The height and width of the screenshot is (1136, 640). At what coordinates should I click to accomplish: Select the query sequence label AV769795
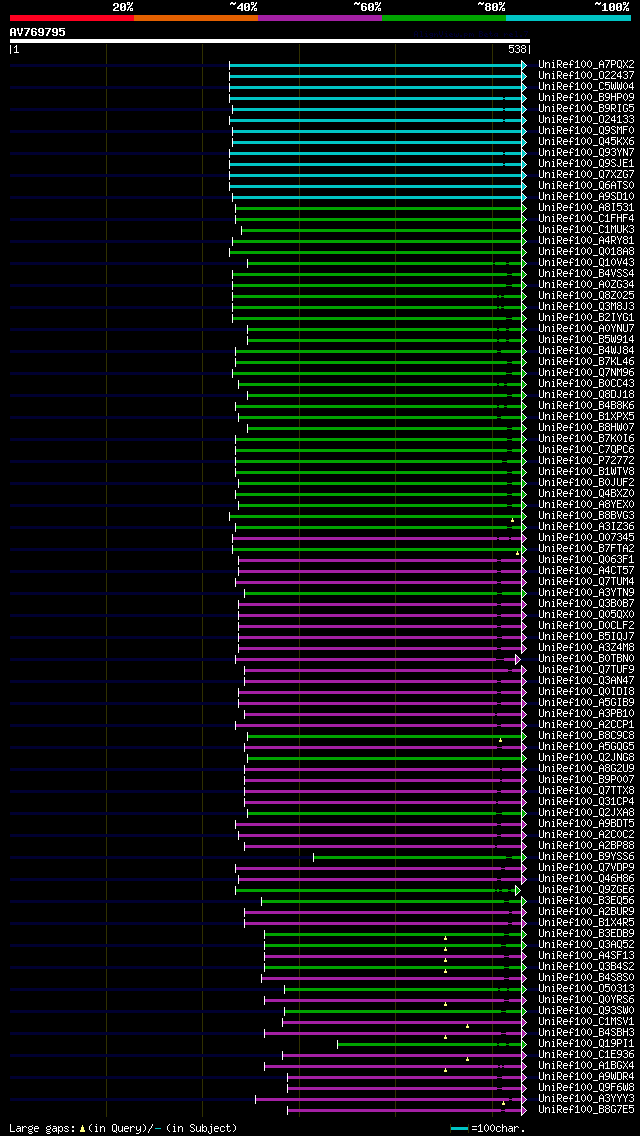coord(38,32)
